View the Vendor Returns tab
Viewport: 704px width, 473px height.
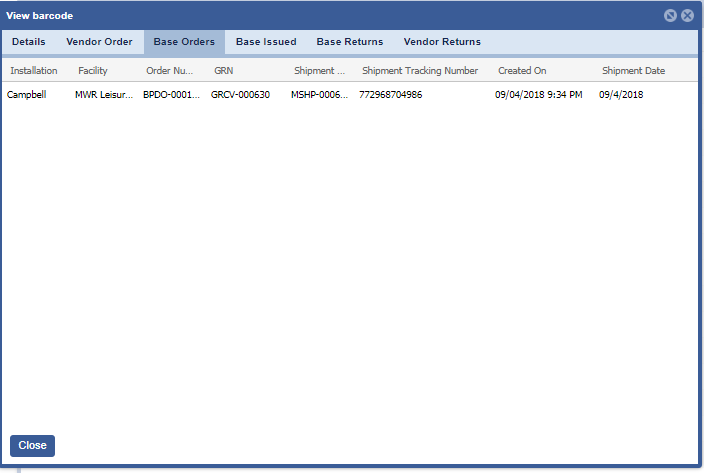(442, 42)
